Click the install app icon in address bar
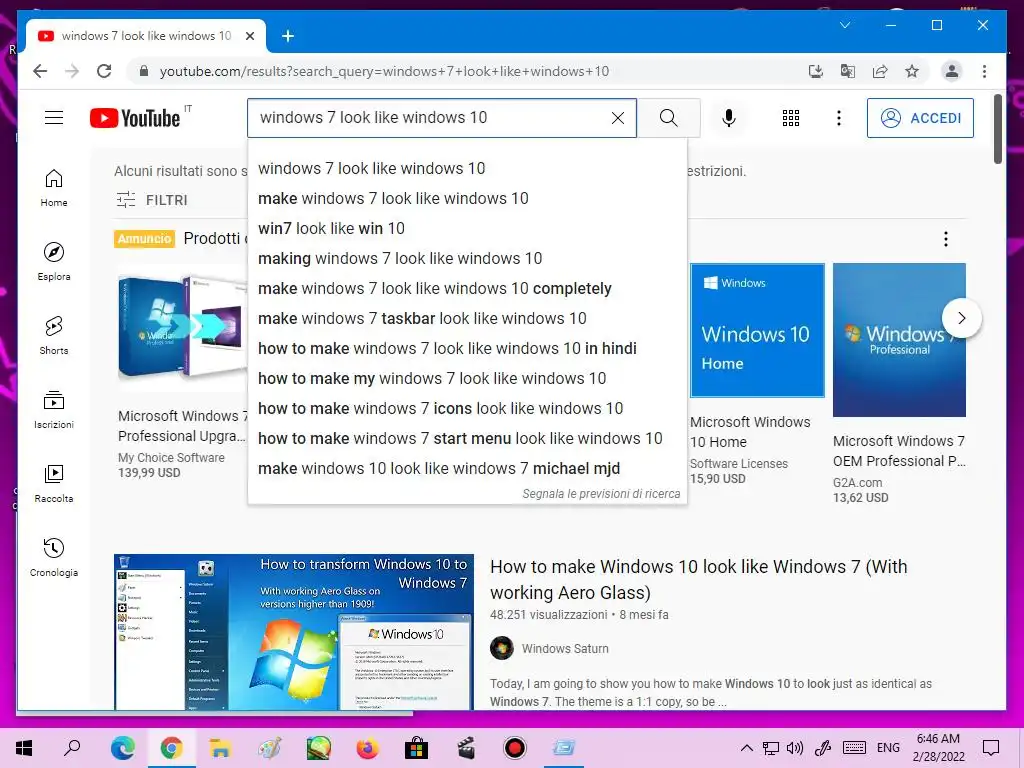This screenshot has height=768, width=1024. (x=816, y=71)
